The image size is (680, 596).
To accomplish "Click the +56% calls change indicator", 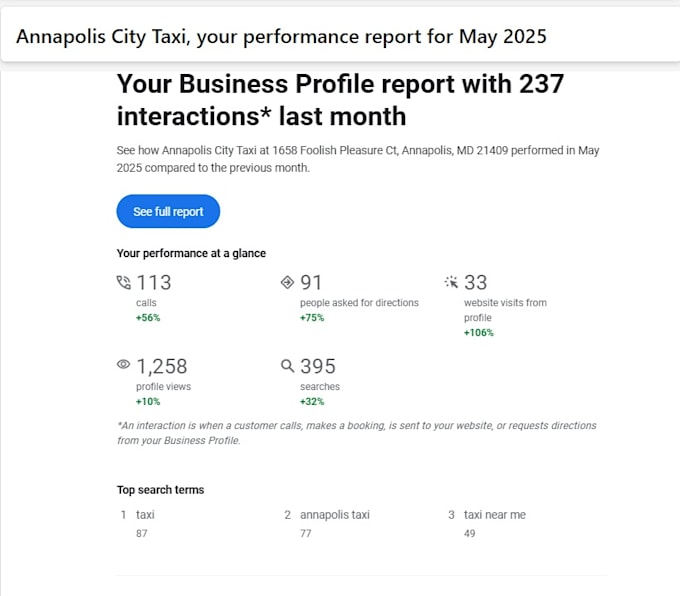I will 148,318.
